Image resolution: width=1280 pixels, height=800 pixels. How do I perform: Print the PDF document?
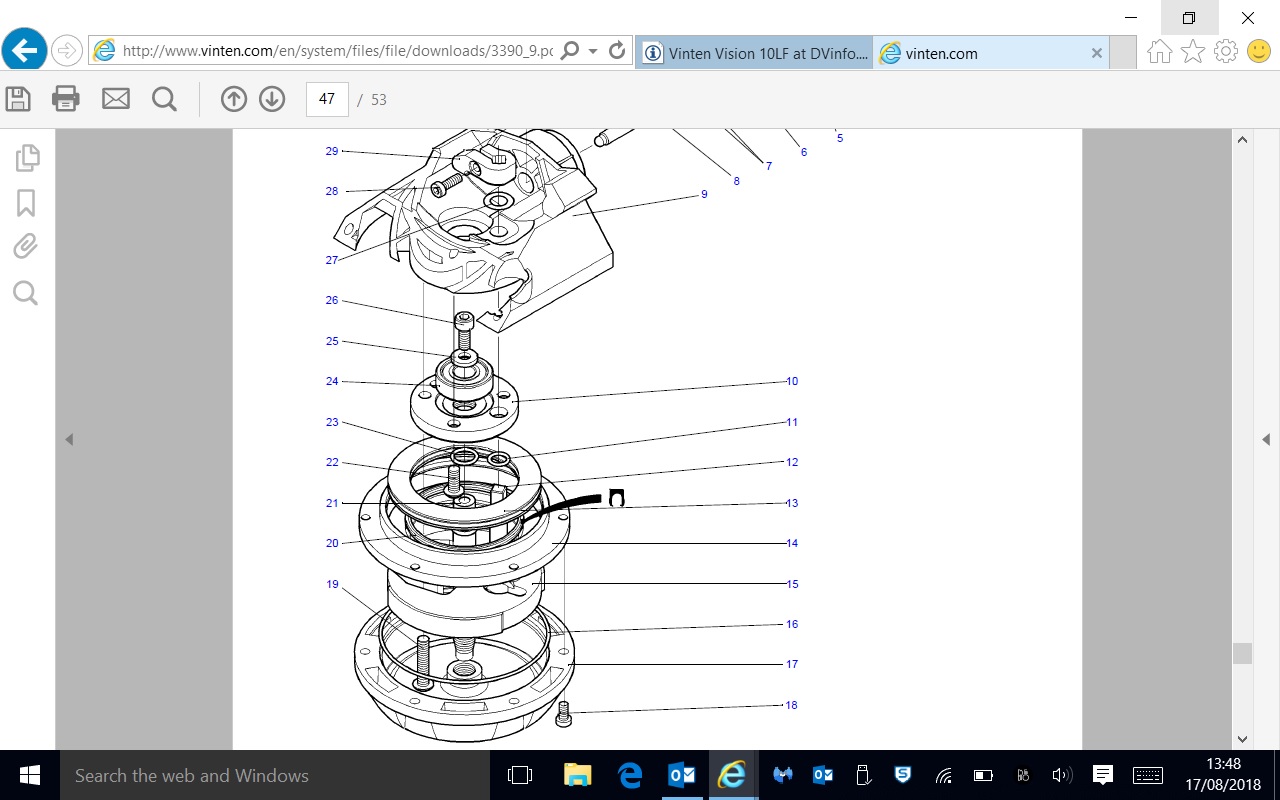66,99
